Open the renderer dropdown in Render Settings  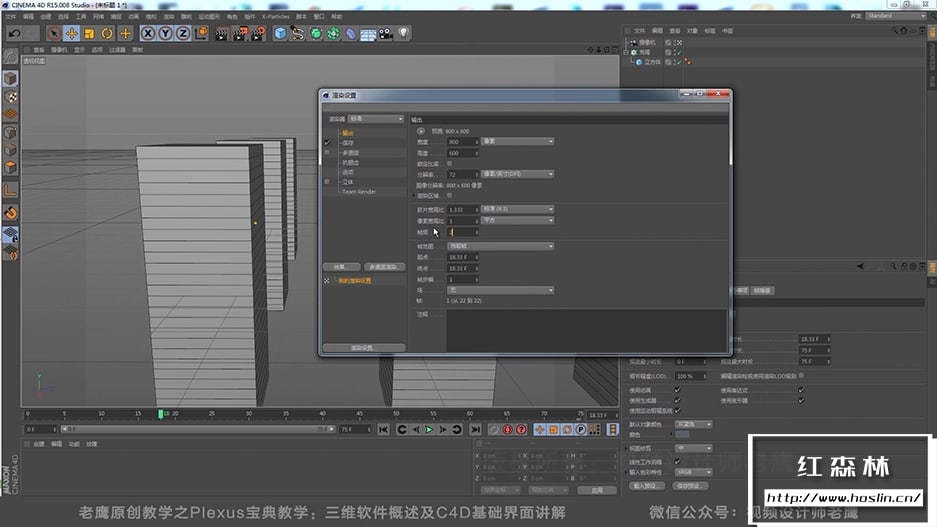(376, 119)
